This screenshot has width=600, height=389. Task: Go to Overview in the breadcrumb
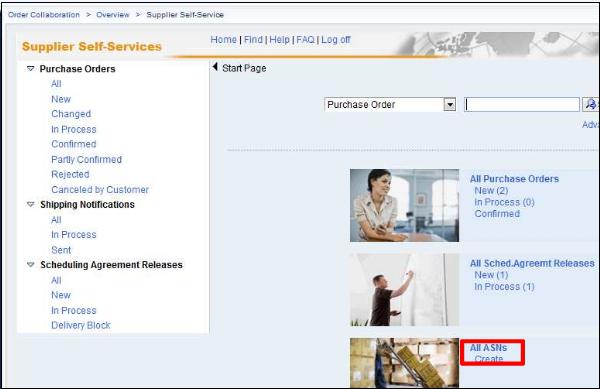(113, 15)
